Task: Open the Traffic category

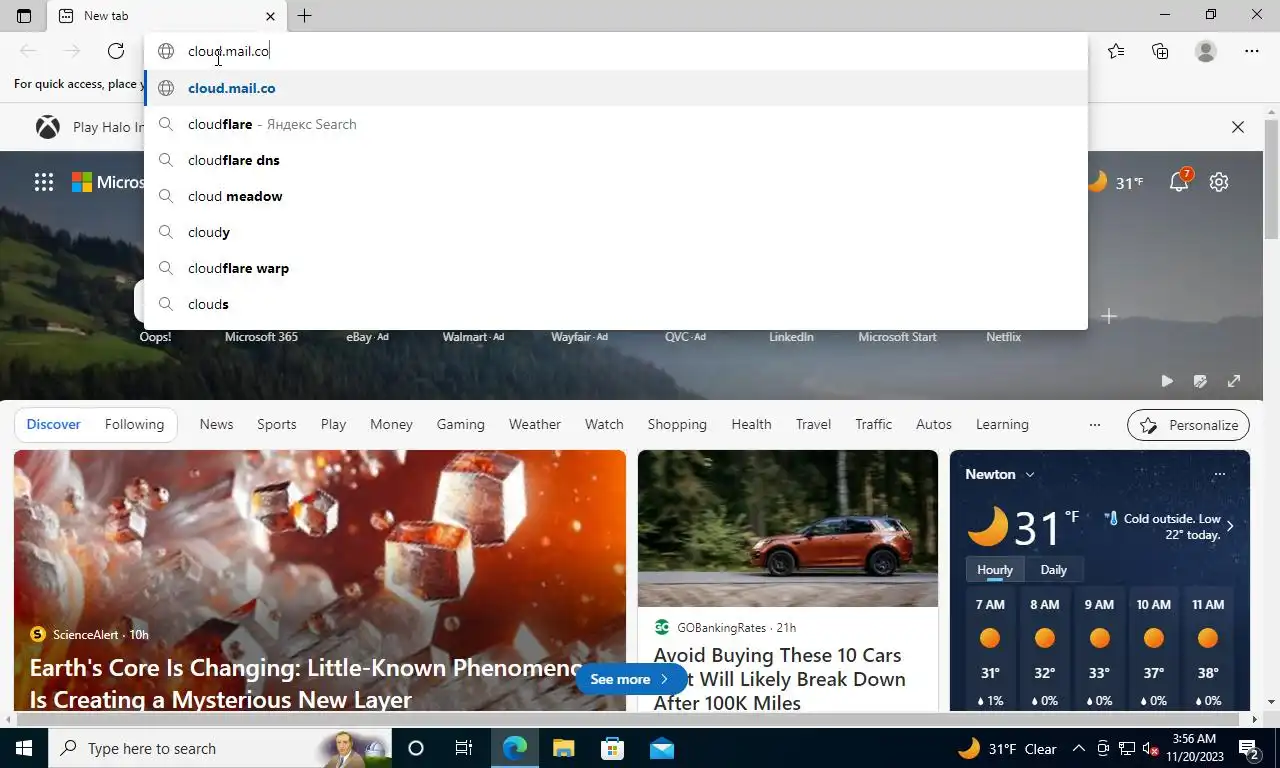Action: (x=873, y=424)
